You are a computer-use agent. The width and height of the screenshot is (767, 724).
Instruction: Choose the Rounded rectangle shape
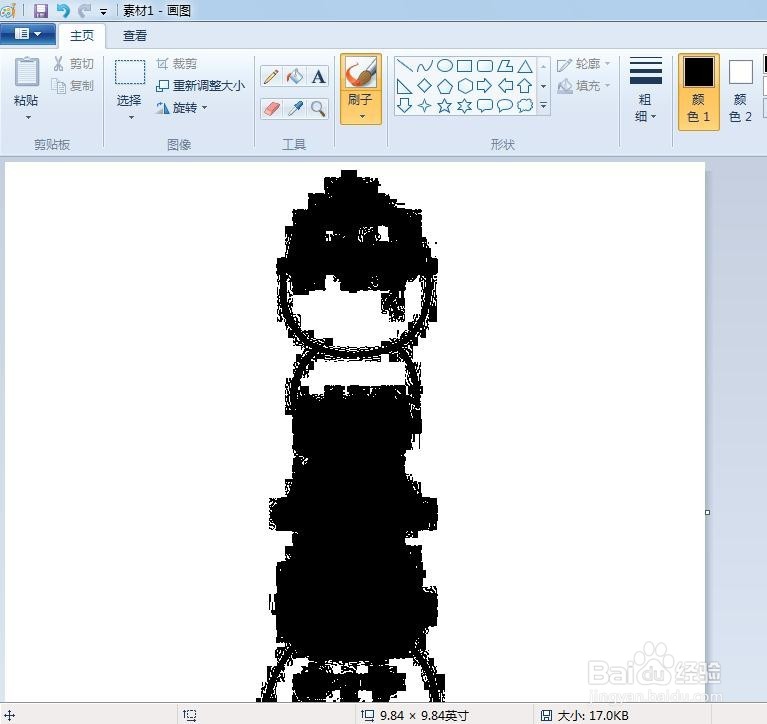click(484, 66)
